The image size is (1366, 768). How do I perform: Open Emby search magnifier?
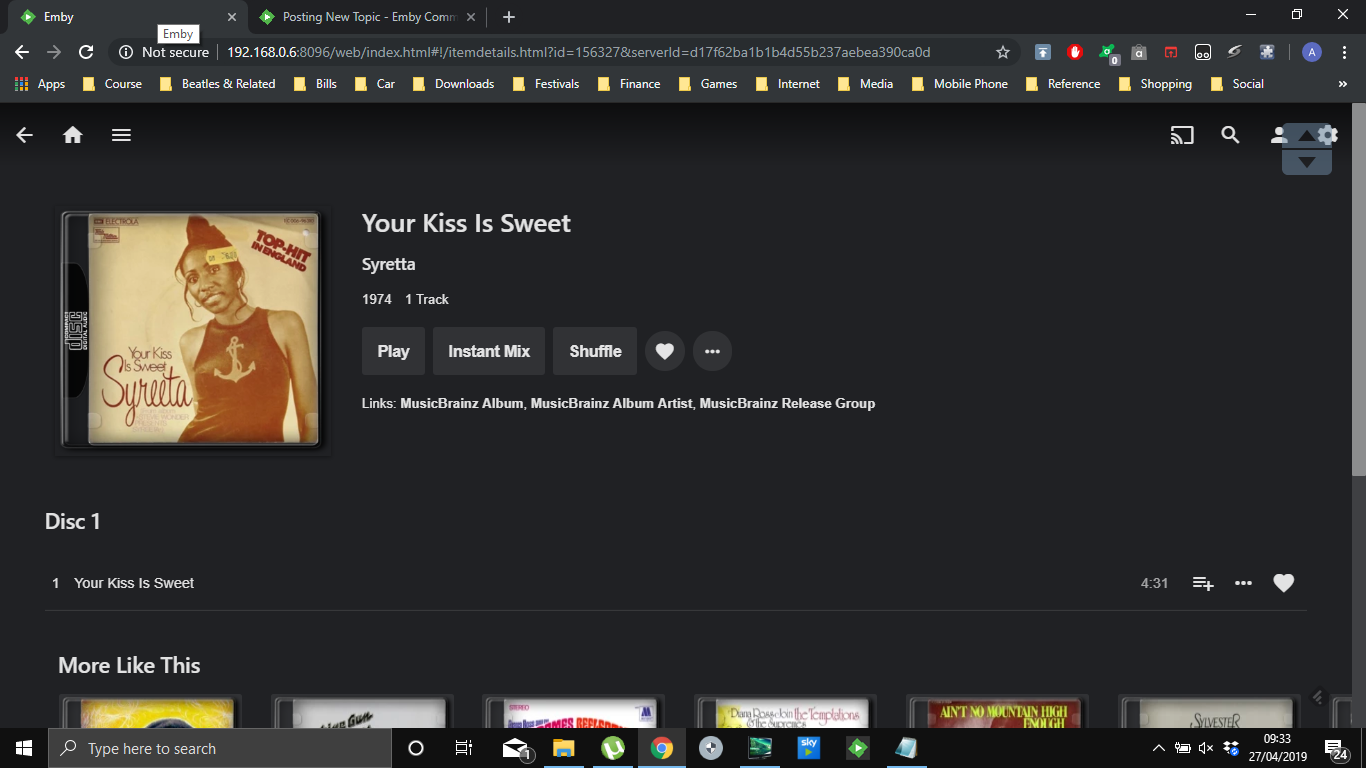pyautogui.click(x=1230, y=135)
